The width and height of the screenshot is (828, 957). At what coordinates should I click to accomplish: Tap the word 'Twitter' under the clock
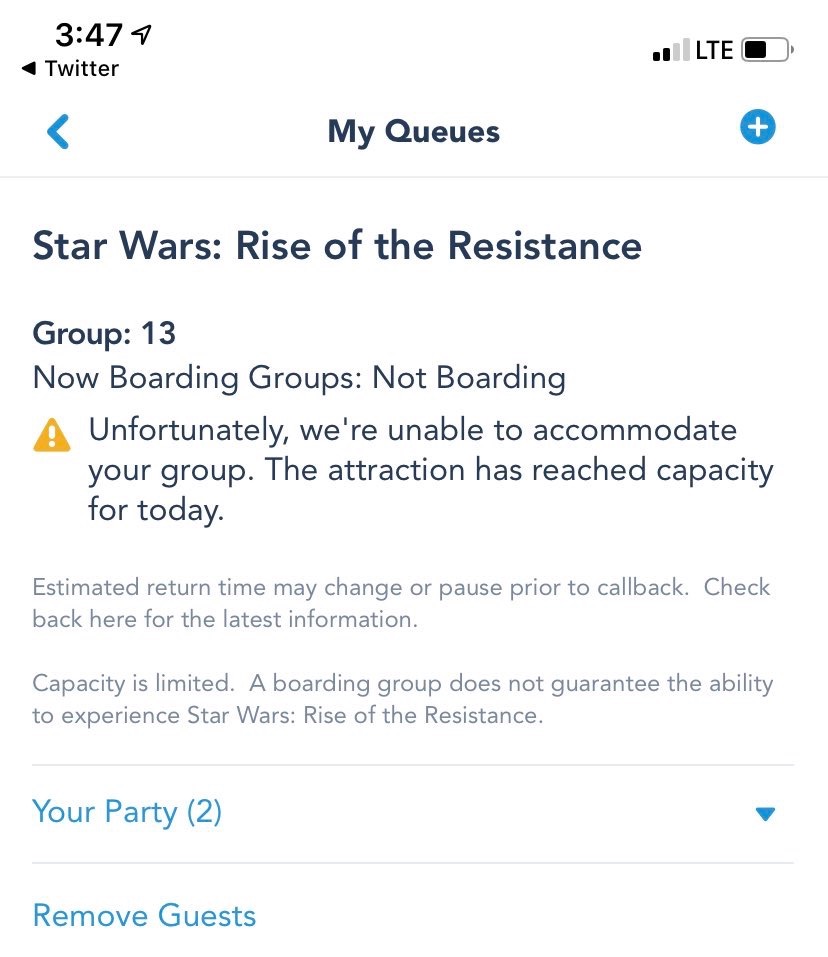click(82, 68)
